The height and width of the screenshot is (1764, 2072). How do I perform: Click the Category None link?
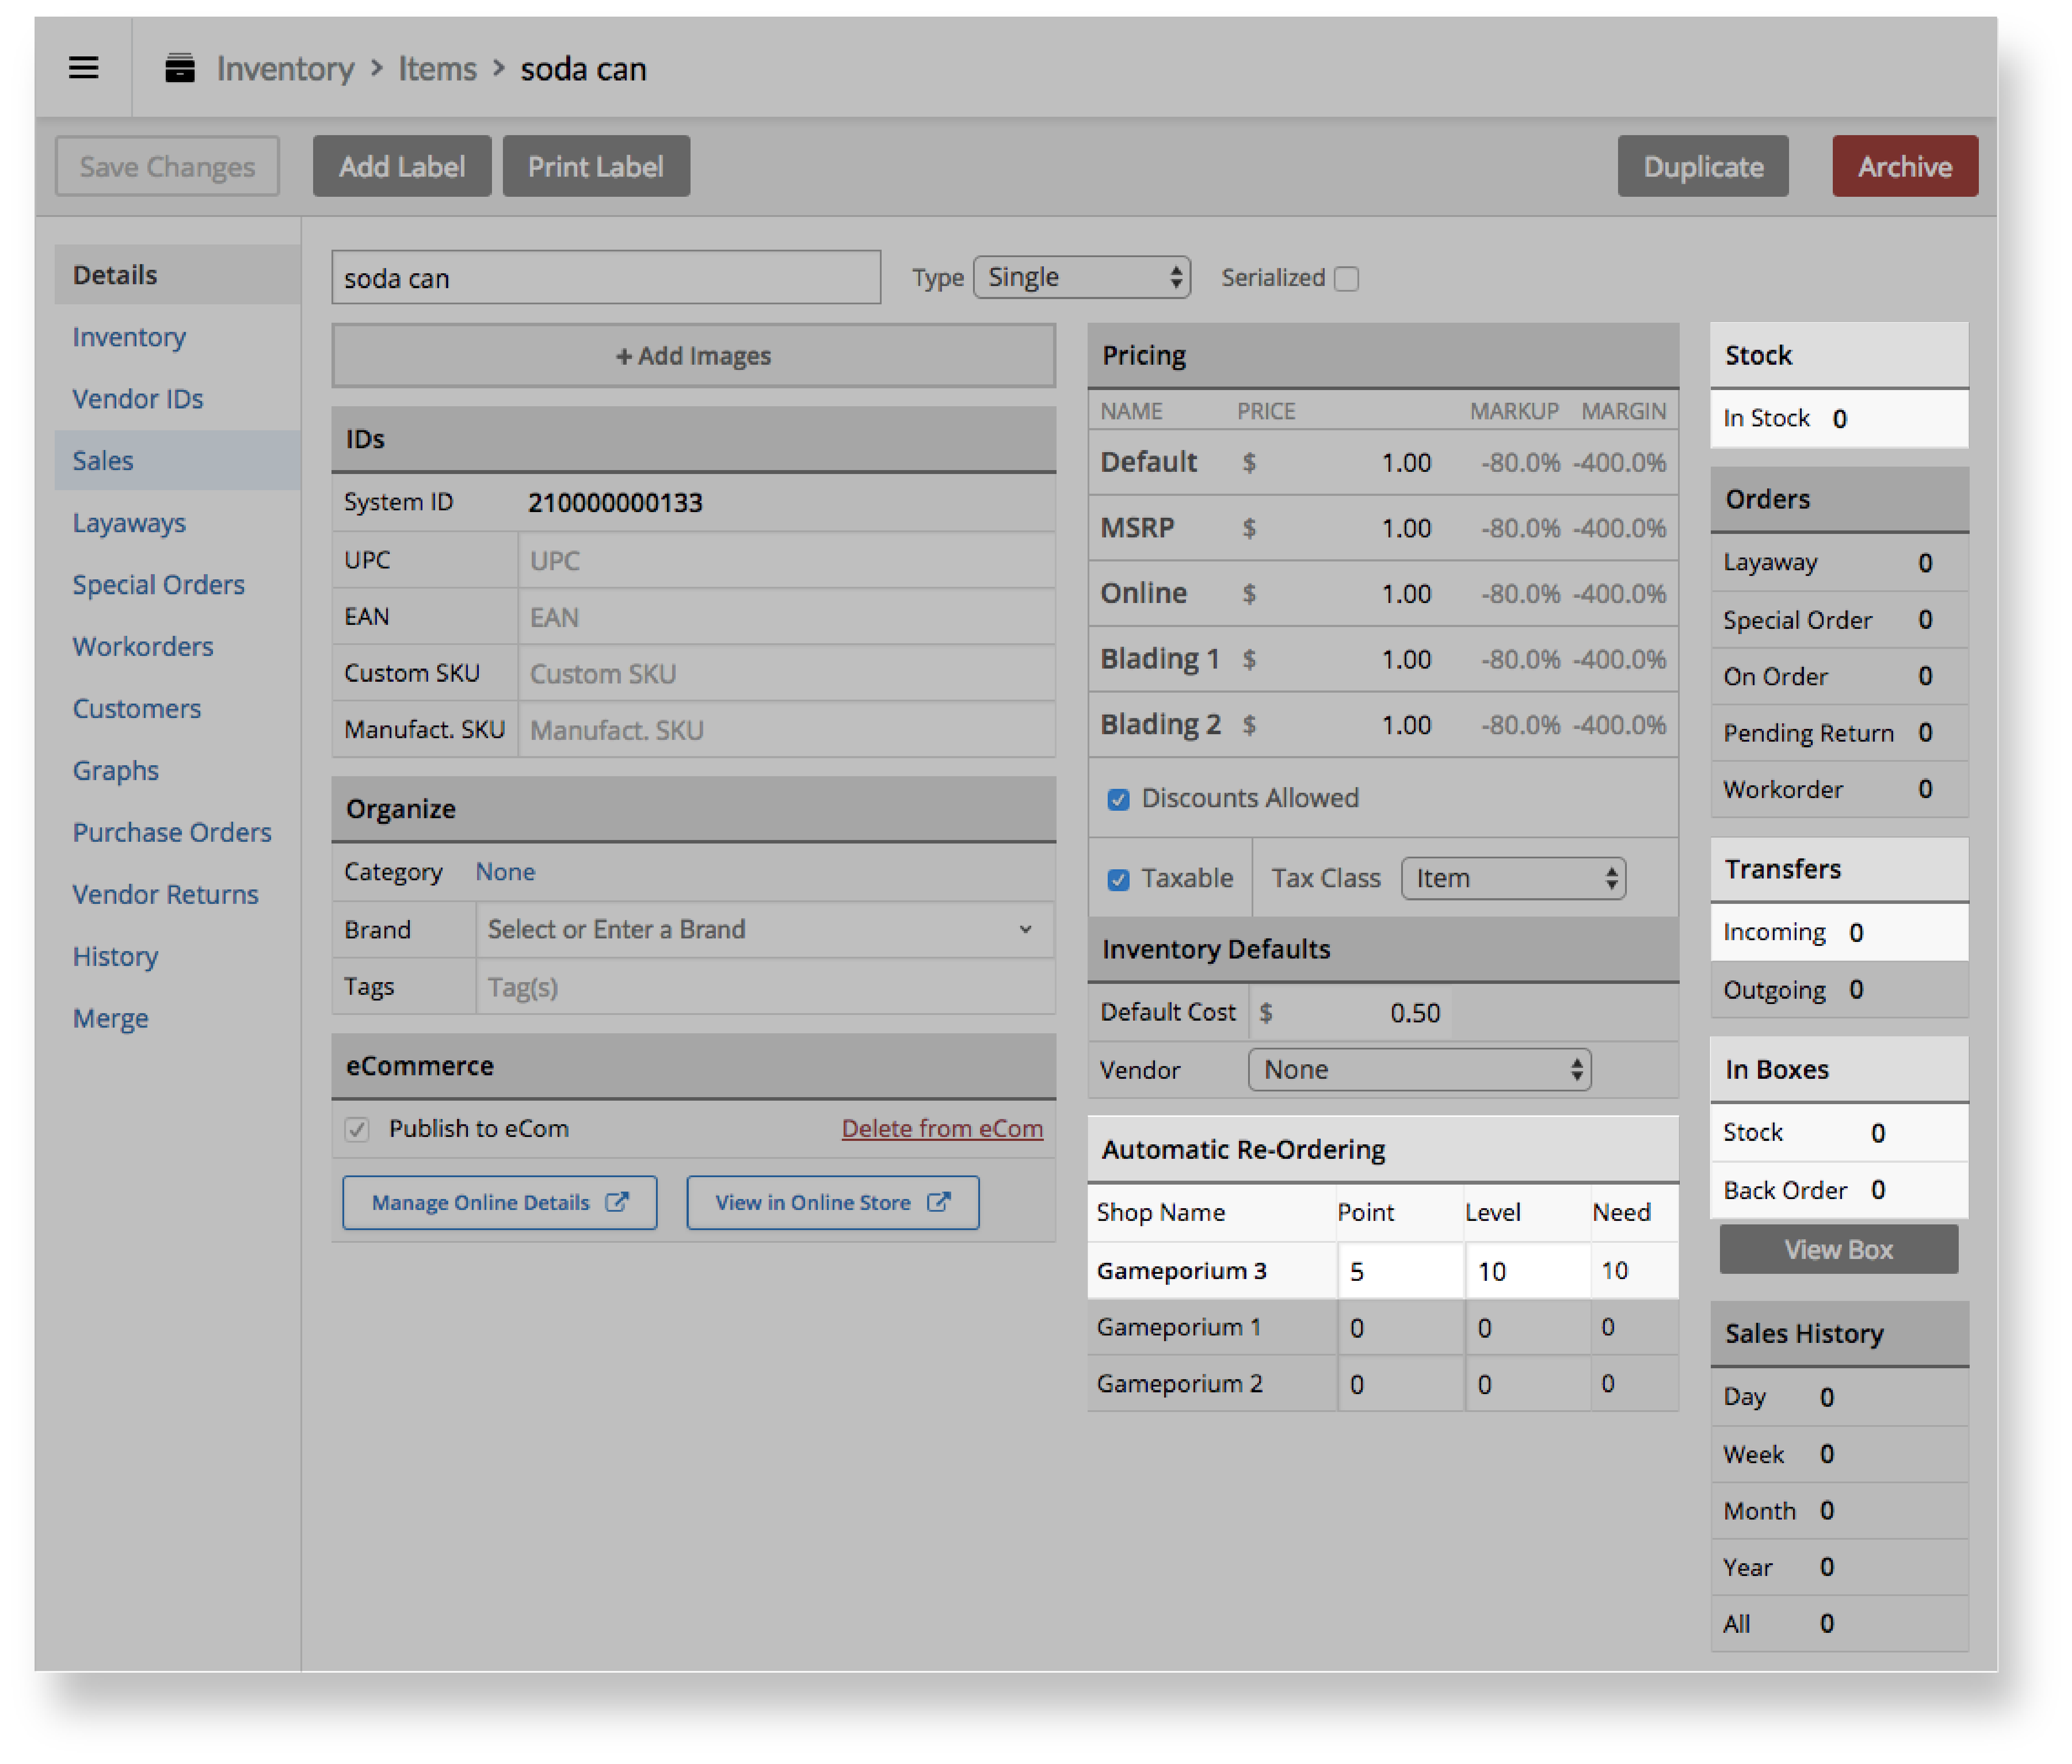[505, 872]
